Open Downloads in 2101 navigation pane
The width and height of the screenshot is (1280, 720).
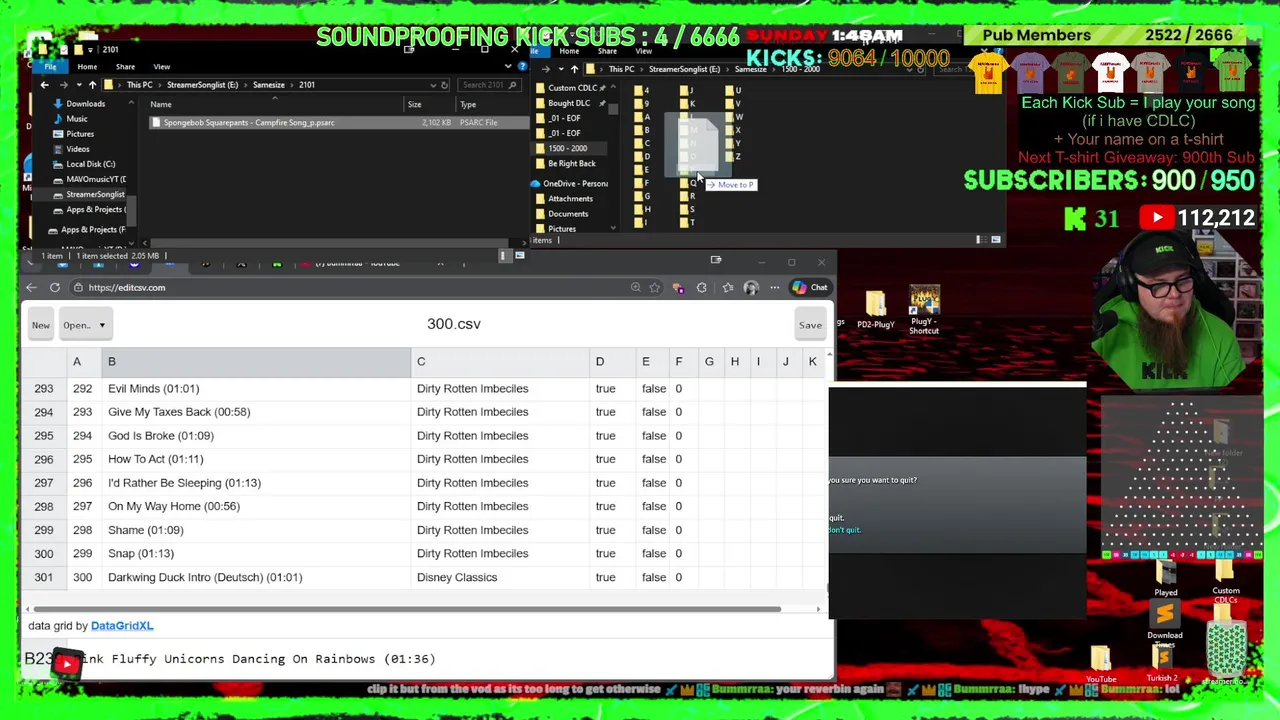[85, 104]
